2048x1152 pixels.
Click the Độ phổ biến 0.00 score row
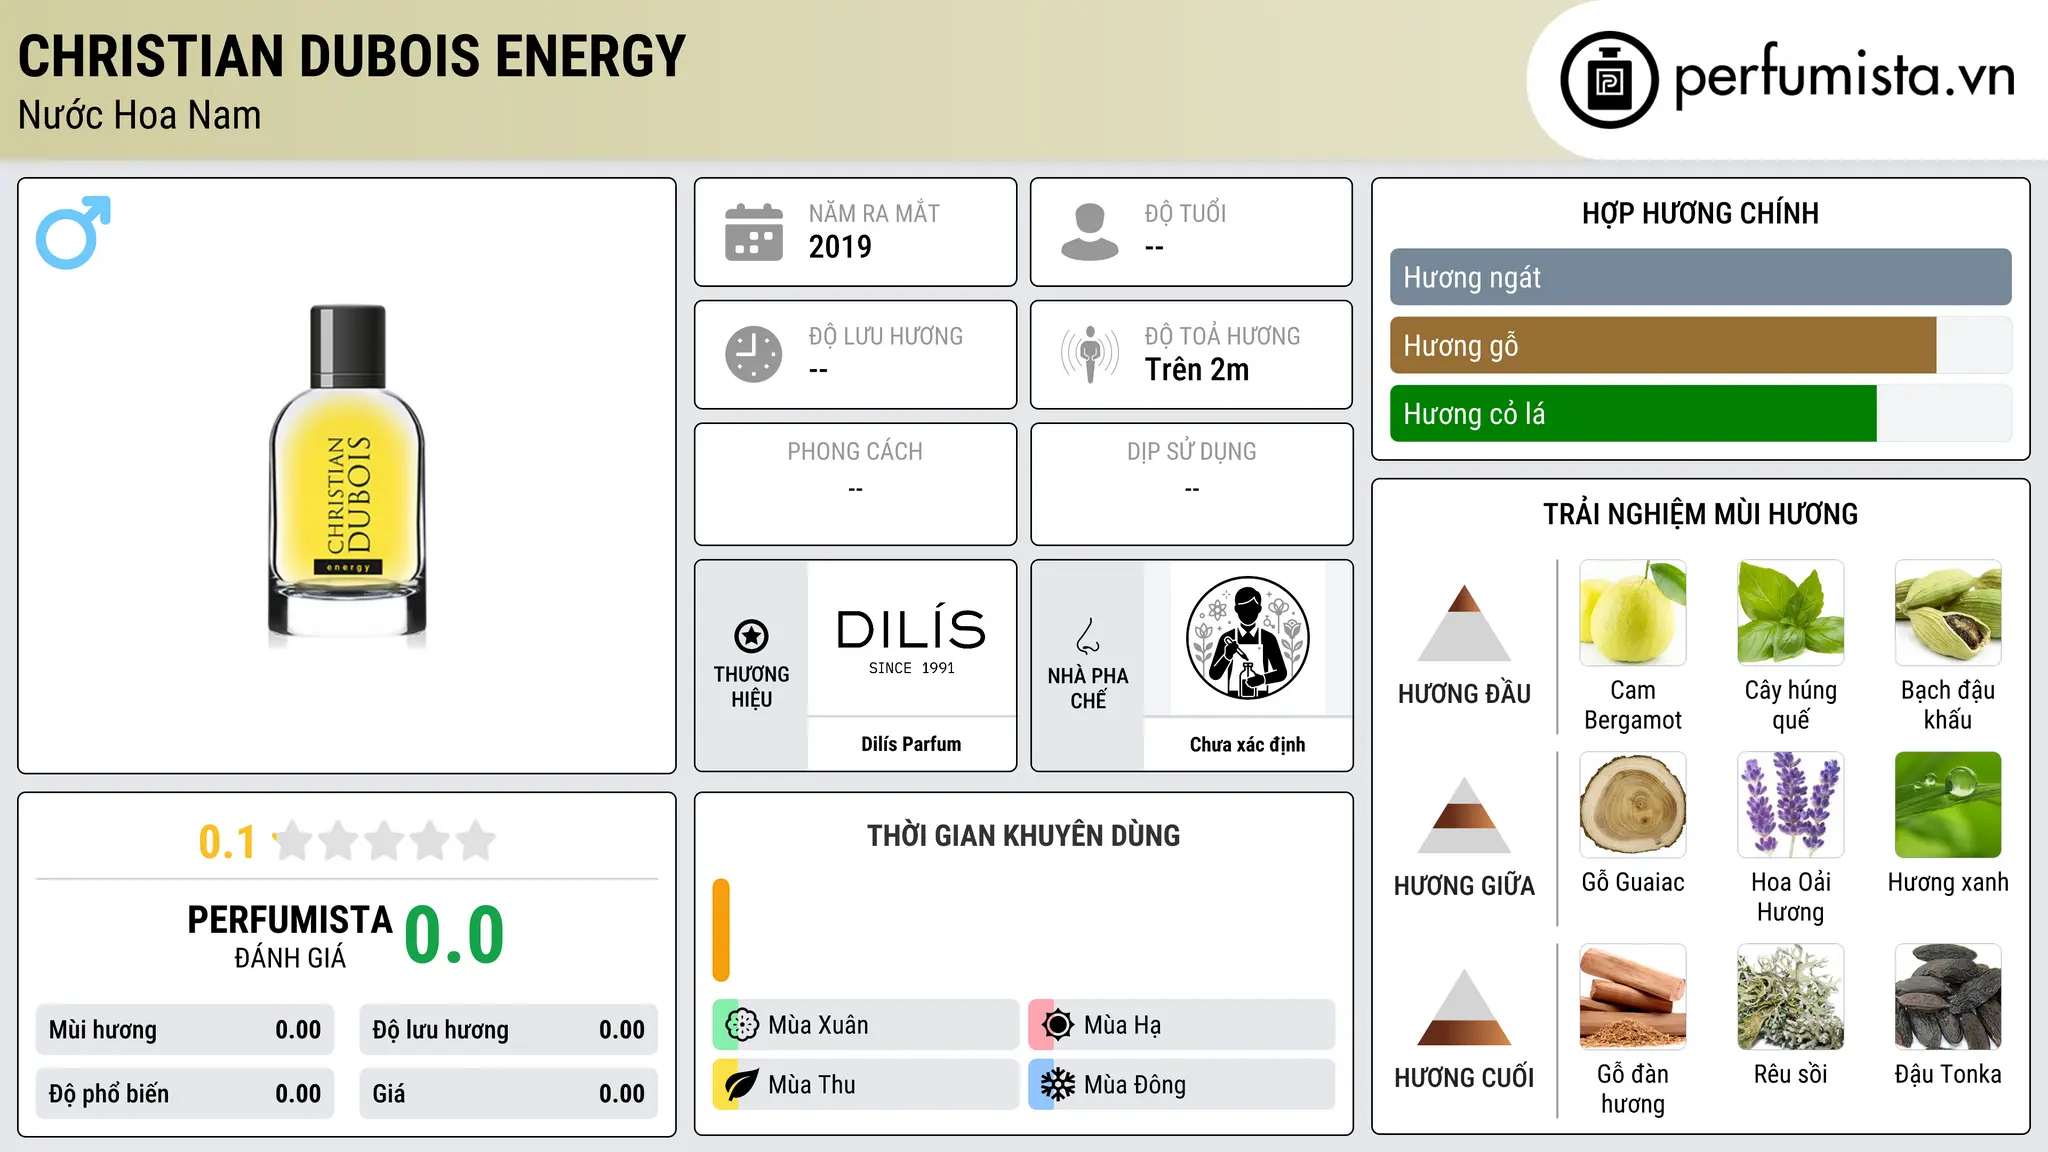[x=185, y=1094]
